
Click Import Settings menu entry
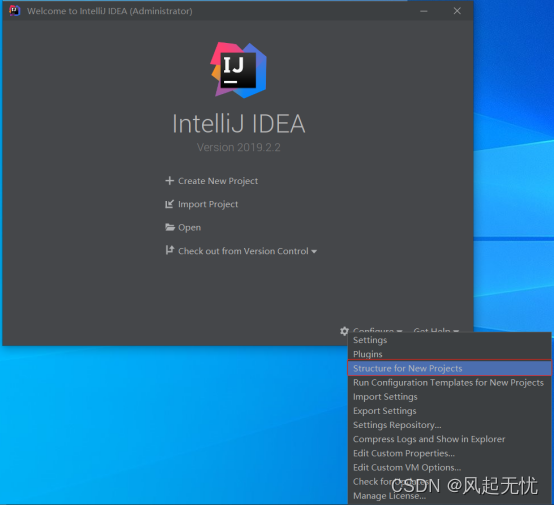449,397
